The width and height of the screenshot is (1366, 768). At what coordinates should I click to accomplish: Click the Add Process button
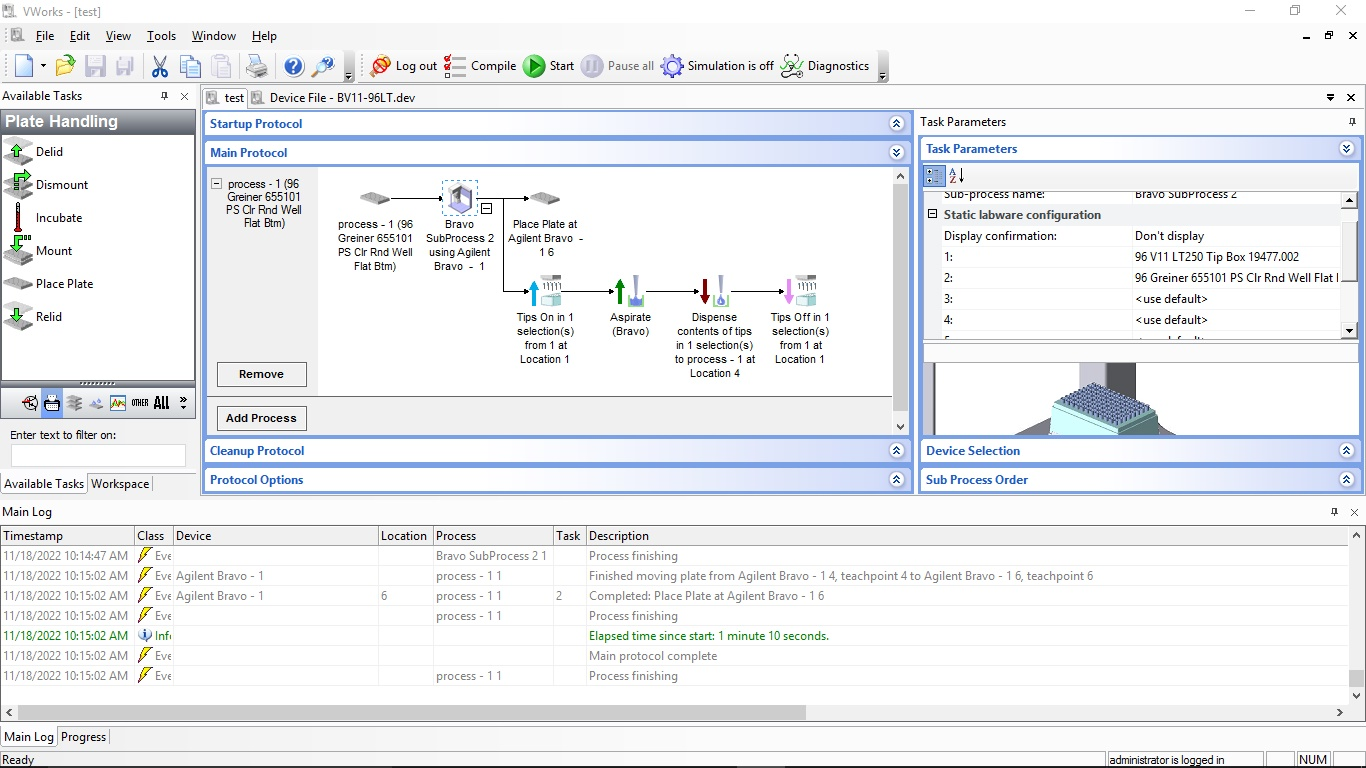click(x=261, y=418)
